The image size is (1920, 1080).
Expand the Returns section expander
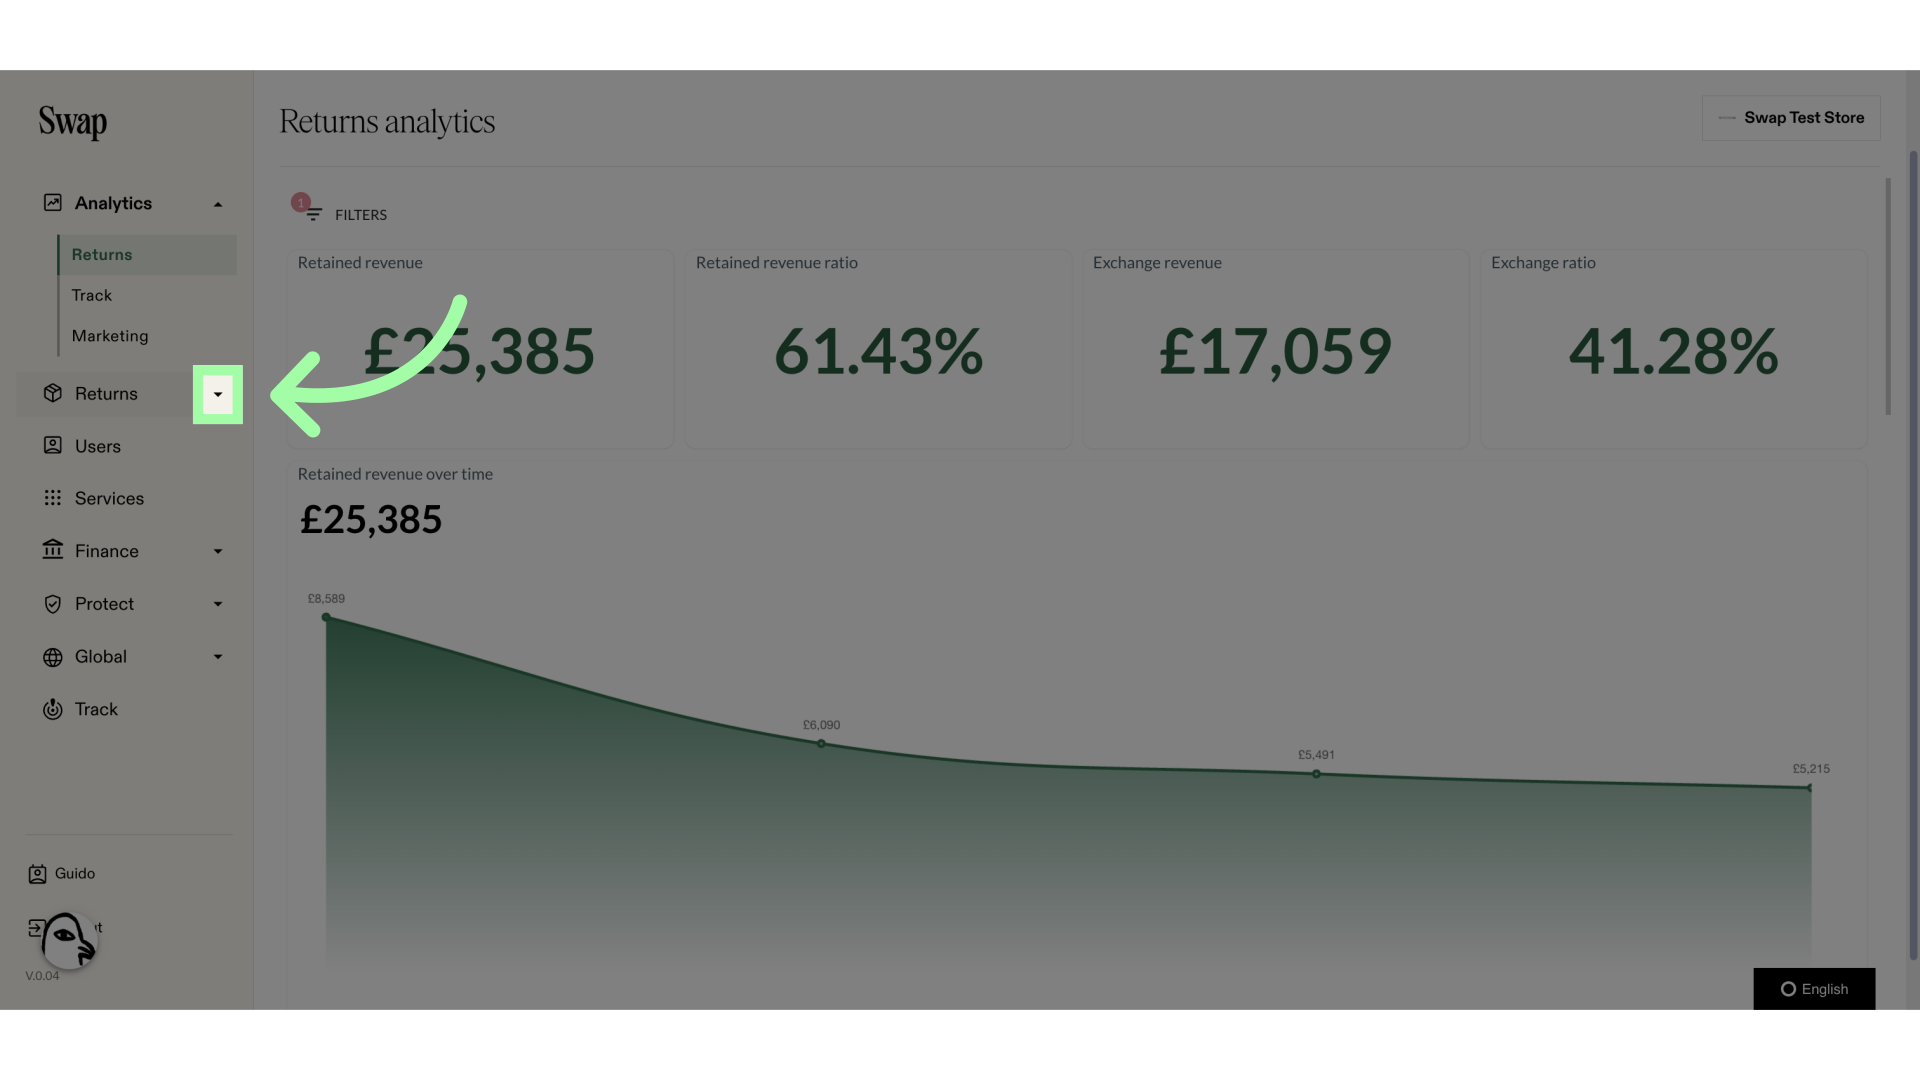click(216, 394)
